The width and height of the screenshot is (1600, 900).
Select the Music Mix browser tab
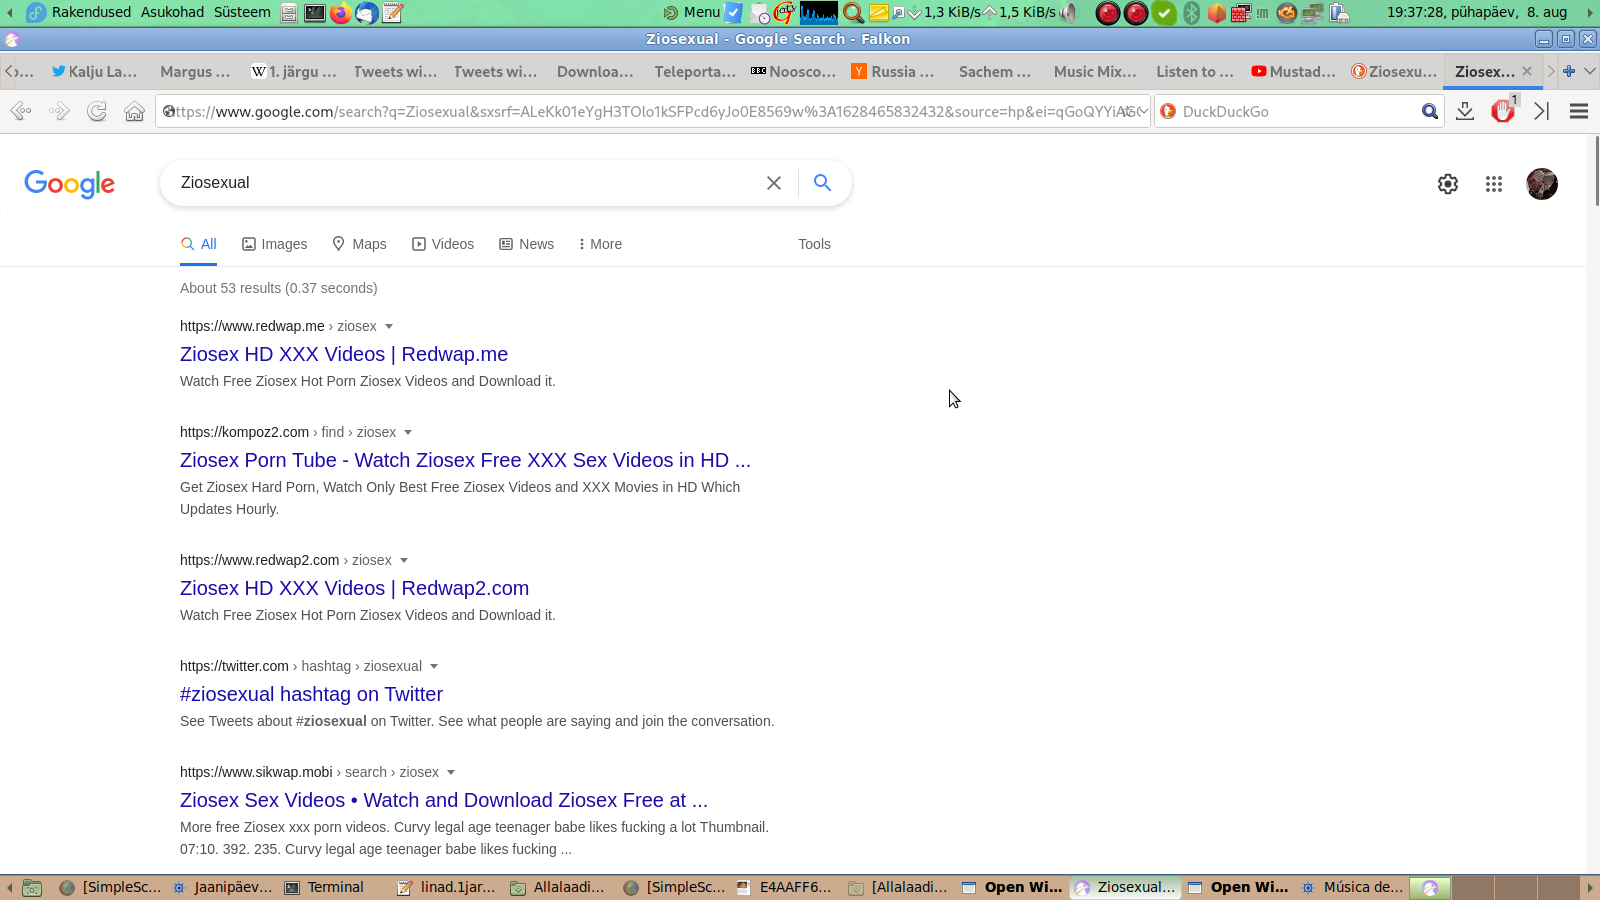(1095, 71)
